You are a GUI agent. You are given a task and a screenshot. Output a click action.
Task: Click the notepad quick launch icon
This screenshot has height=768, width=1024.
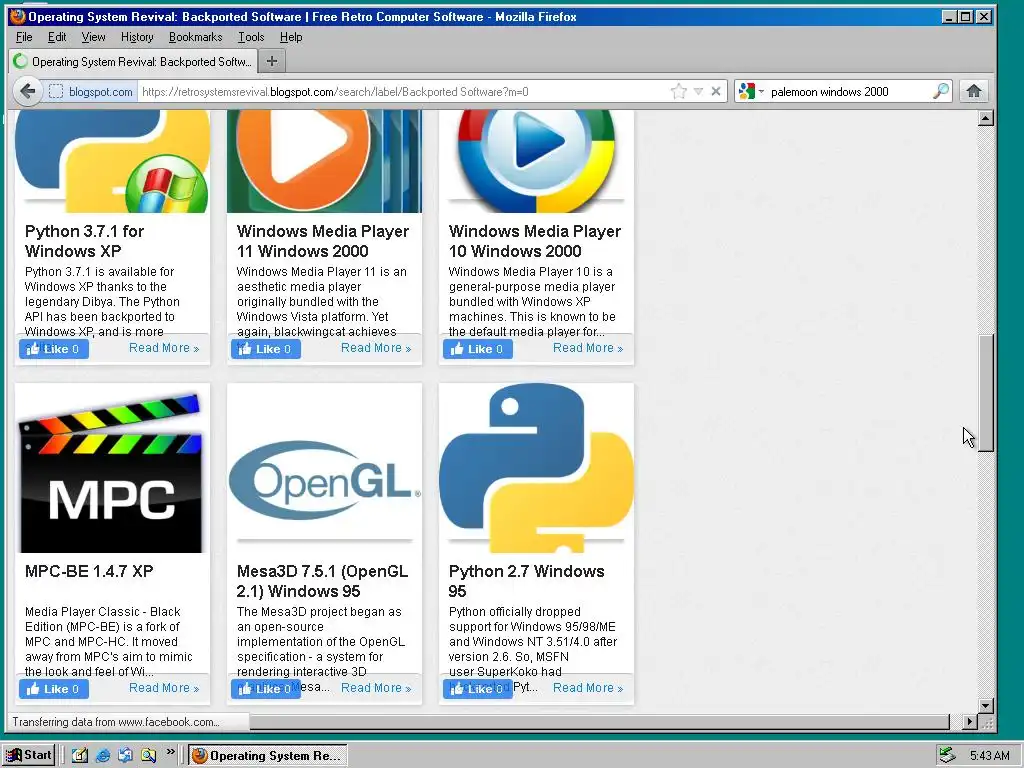click(x=80, y=756)
